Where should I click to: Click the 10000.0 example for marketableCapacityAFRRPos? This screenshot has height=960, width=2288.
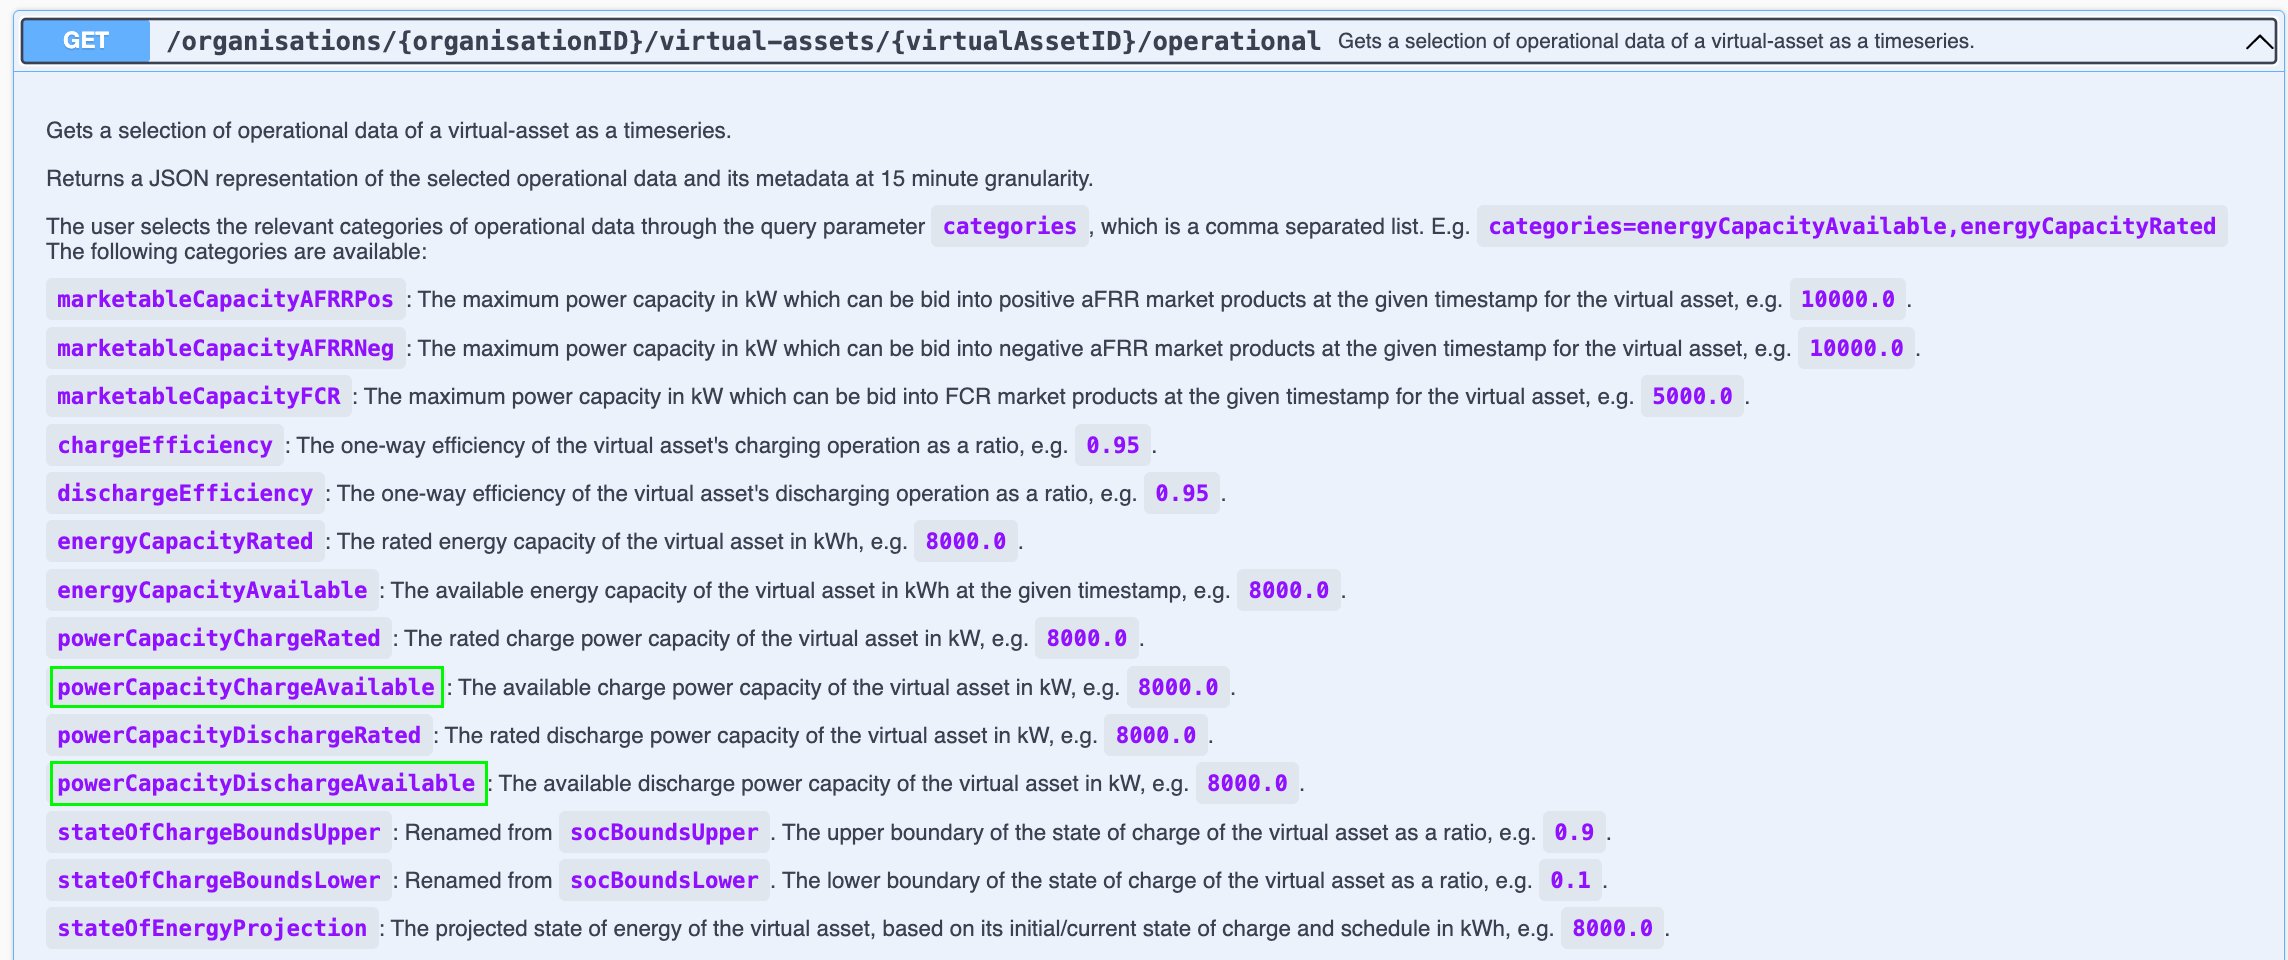pyautogui.click(x=1847, y=300)
